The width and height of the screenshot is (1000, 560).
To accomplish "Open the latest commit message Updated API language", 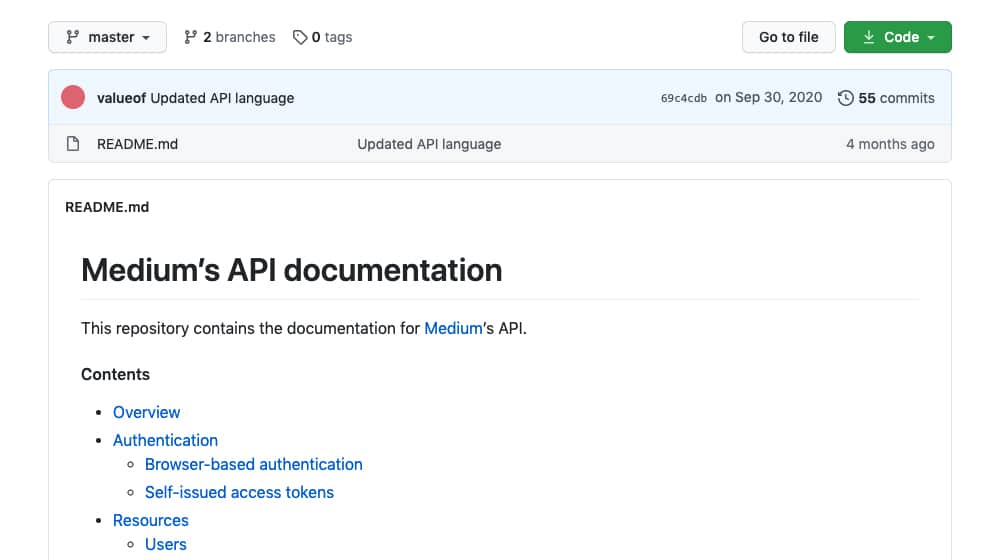I will (x=222, y=98).
